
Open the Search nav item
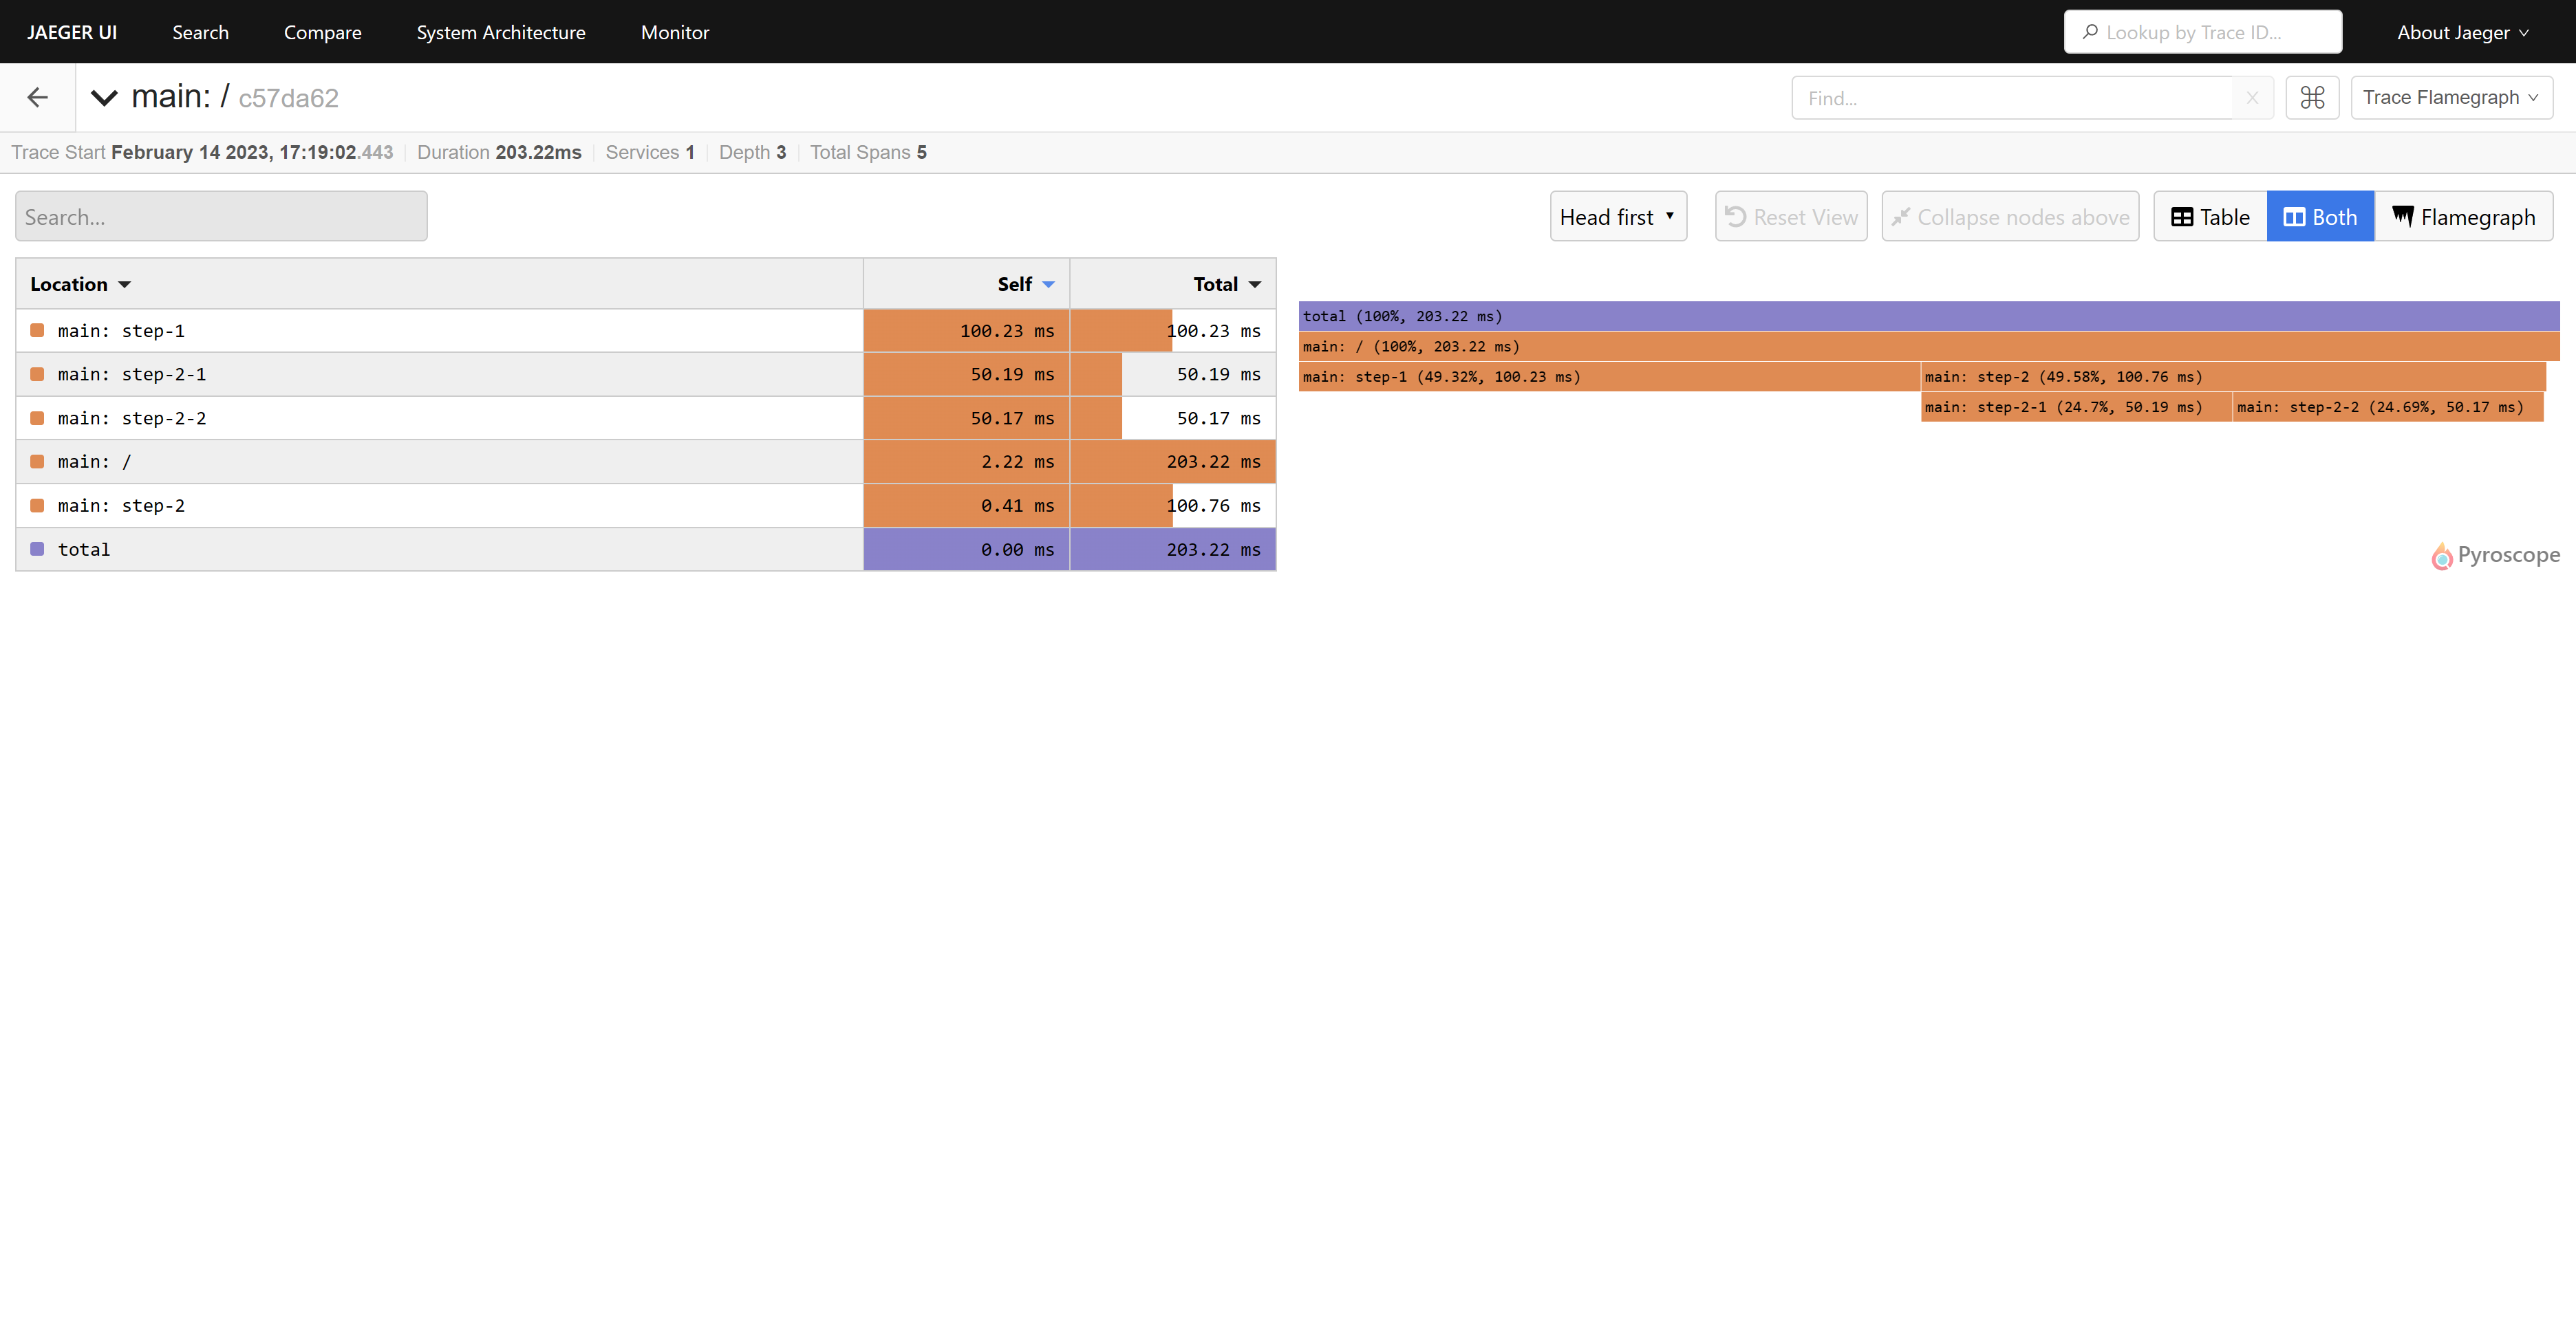200,32
